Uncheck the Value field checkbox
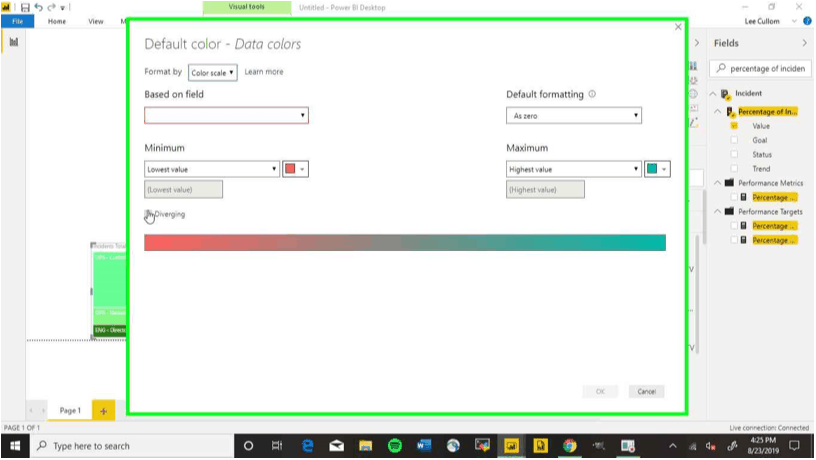The height and width of the screenshot is (460, 816). (734, 126)
